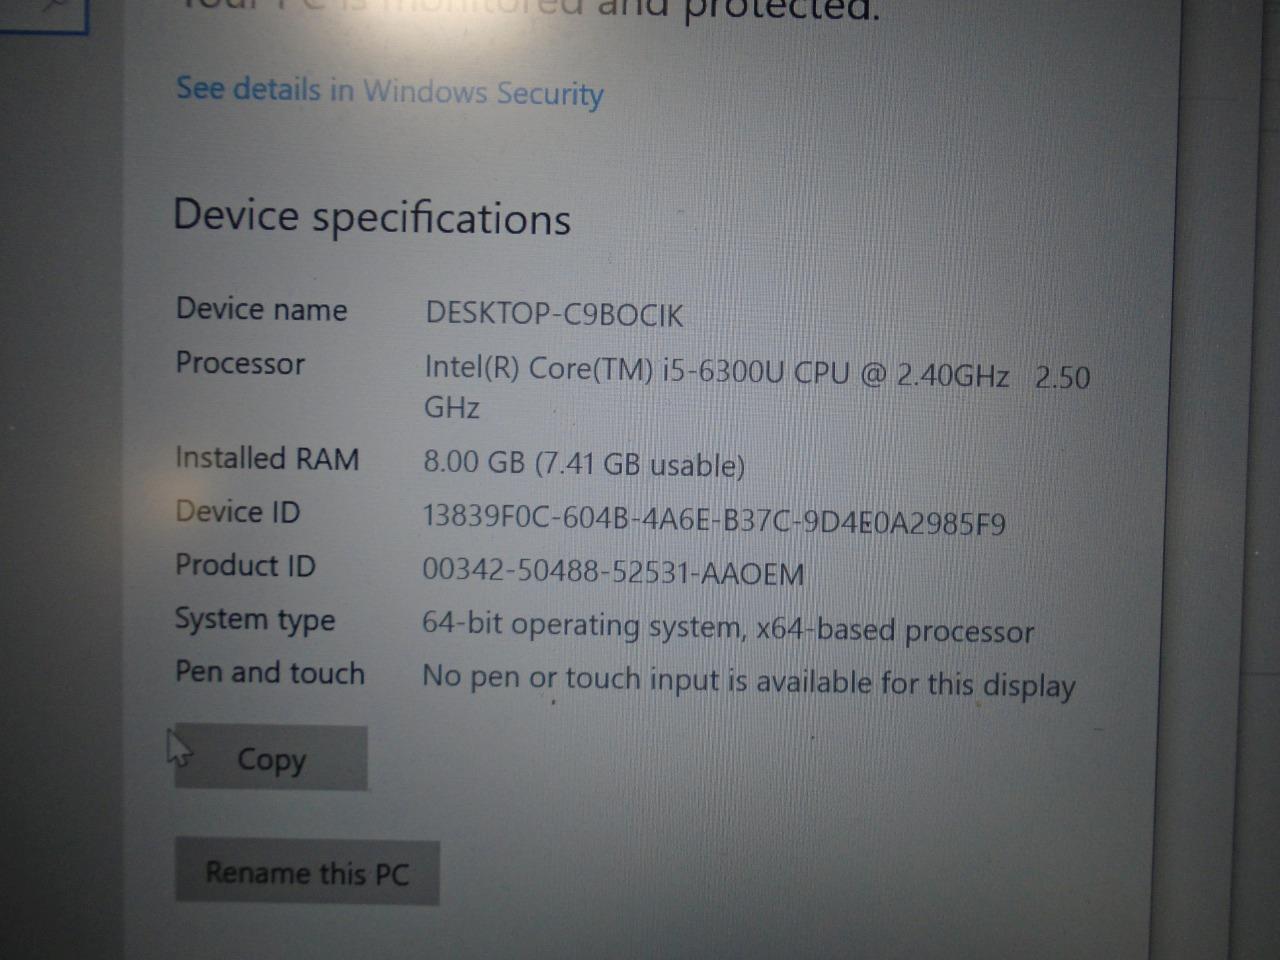The height and width of the screenshot is (960, 1280).
Task: Open See details in Windows Security link
Action: coord(390,91)
